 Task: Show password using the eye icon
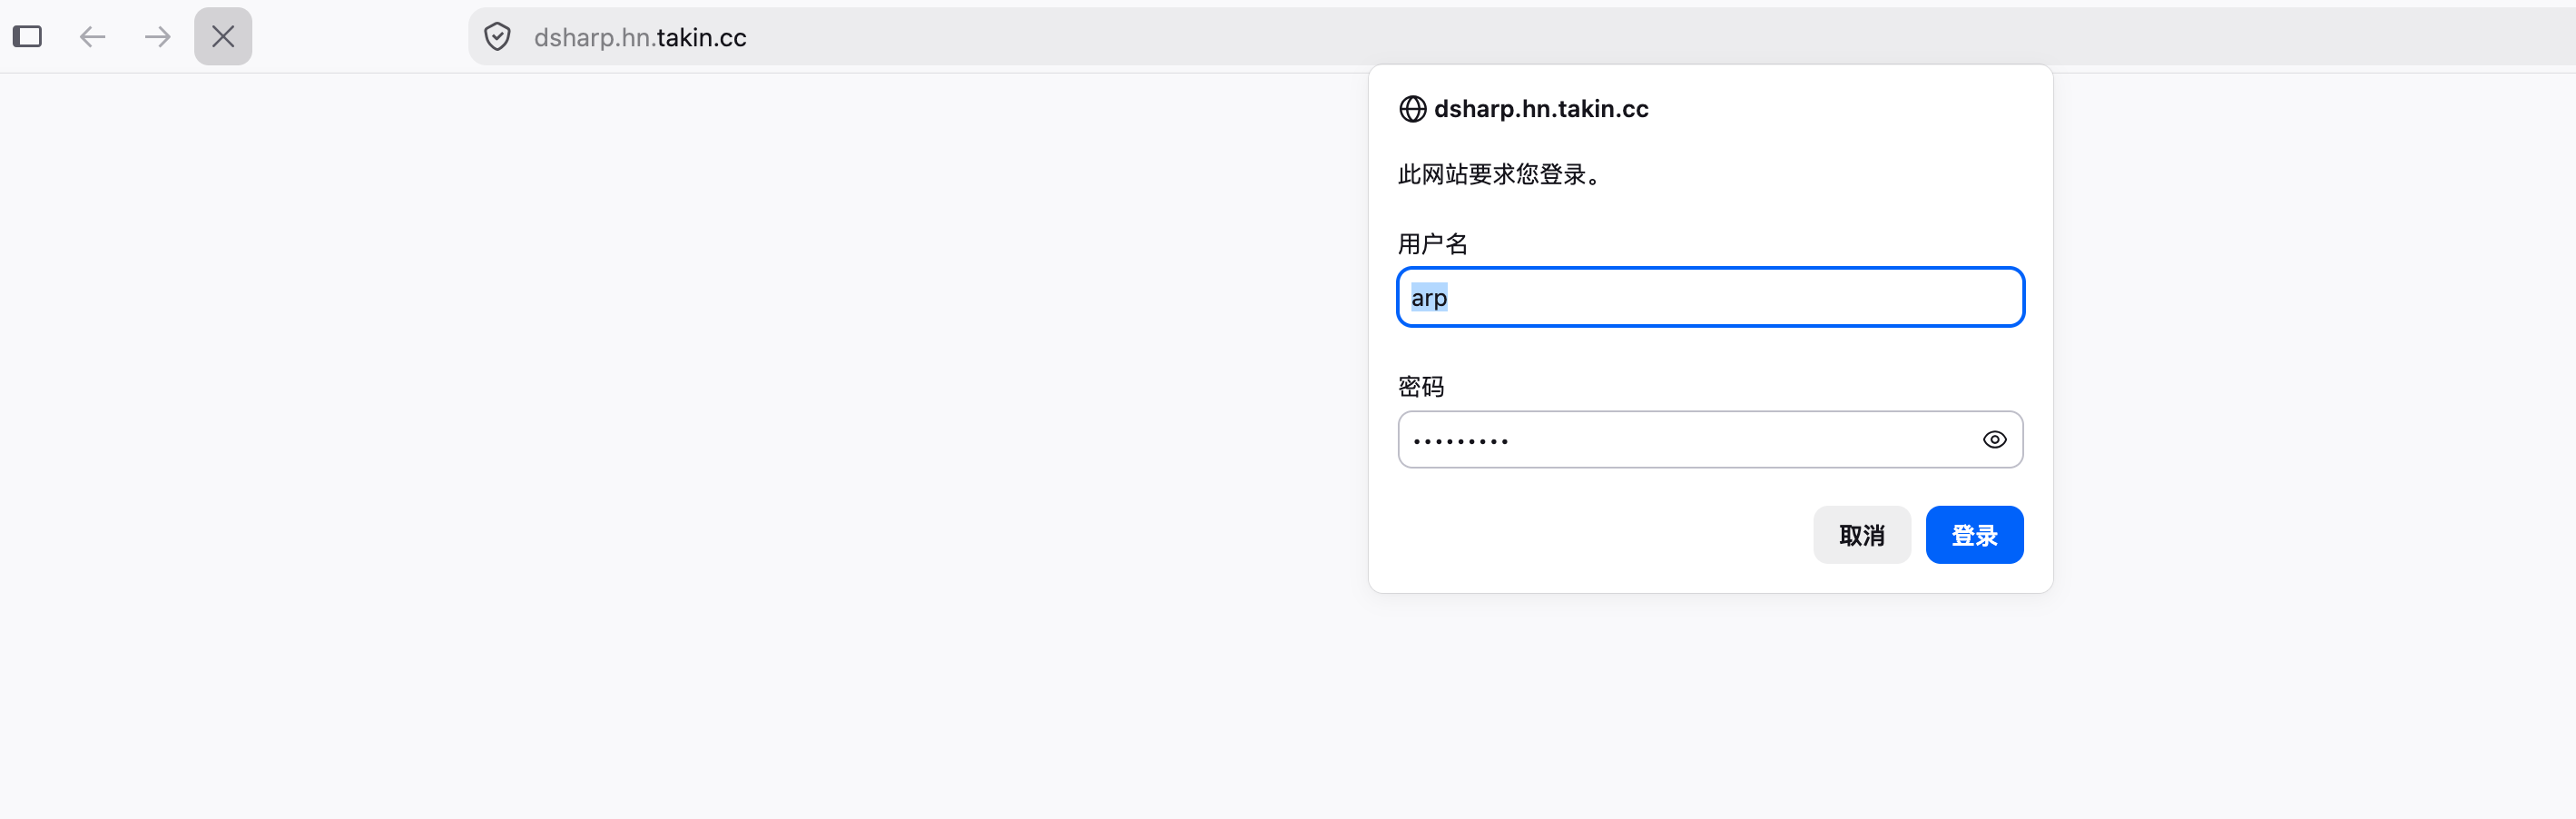1994,440
